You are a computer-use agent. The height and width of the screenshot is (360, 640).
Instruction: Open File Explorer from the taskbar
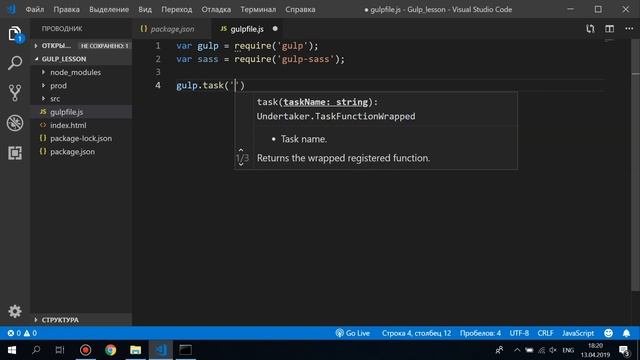point(136,350)
